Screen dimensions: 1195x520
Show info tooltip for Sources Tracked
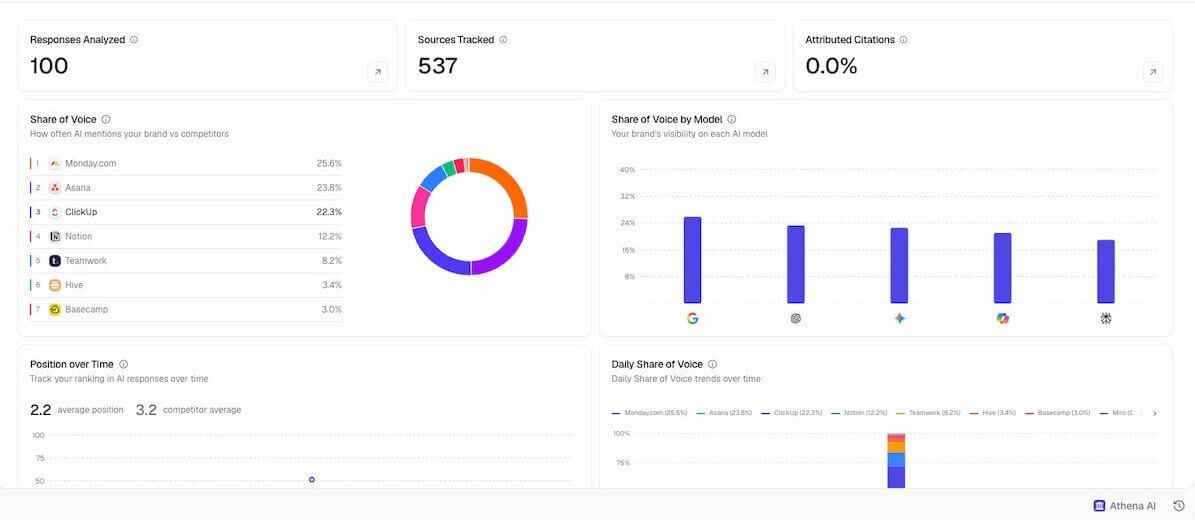tap(503, 40)
